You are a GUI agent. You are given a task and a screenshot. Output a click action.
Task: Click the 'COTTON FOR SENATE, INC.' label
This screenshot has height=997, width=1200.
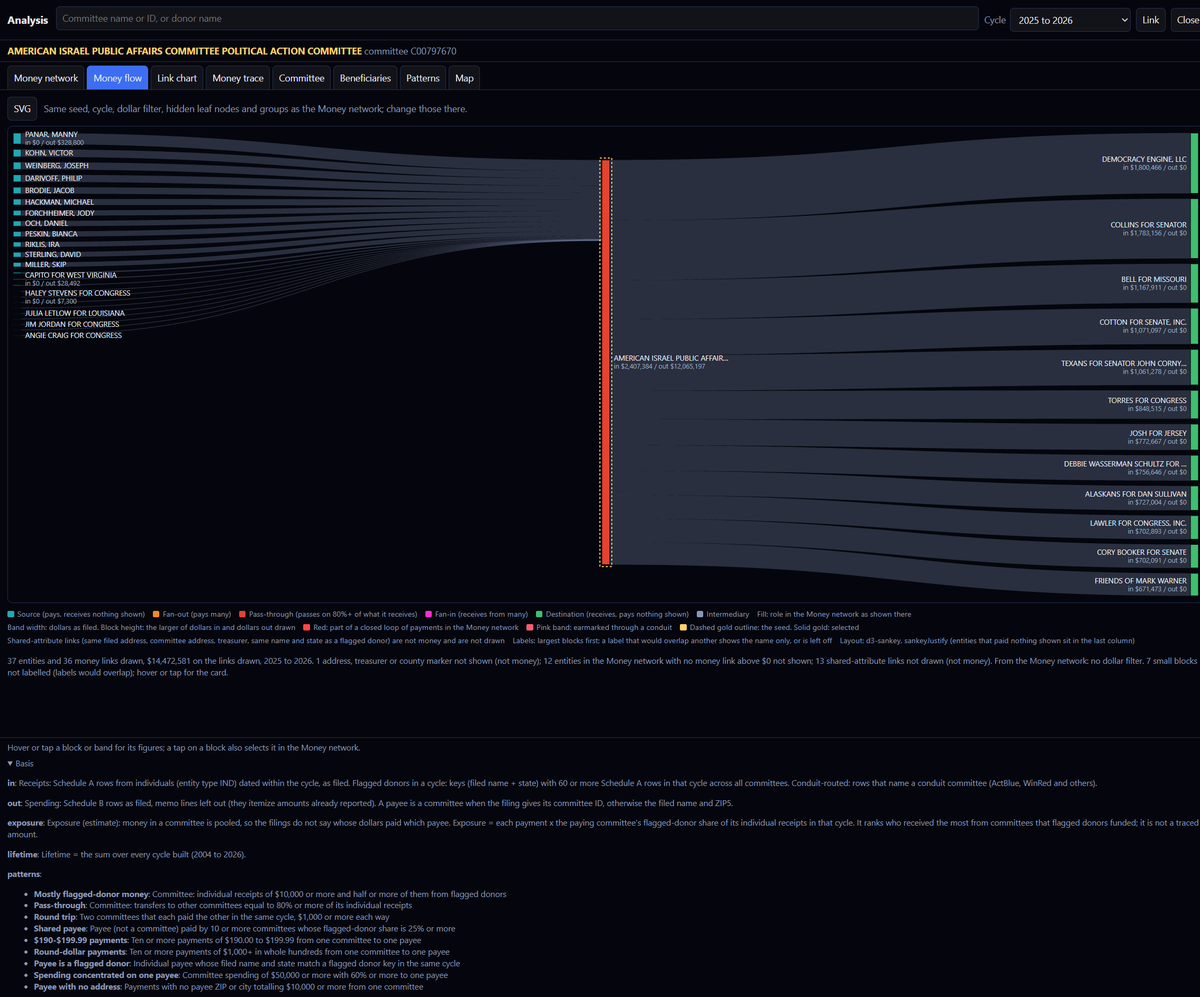[1143, 322]
